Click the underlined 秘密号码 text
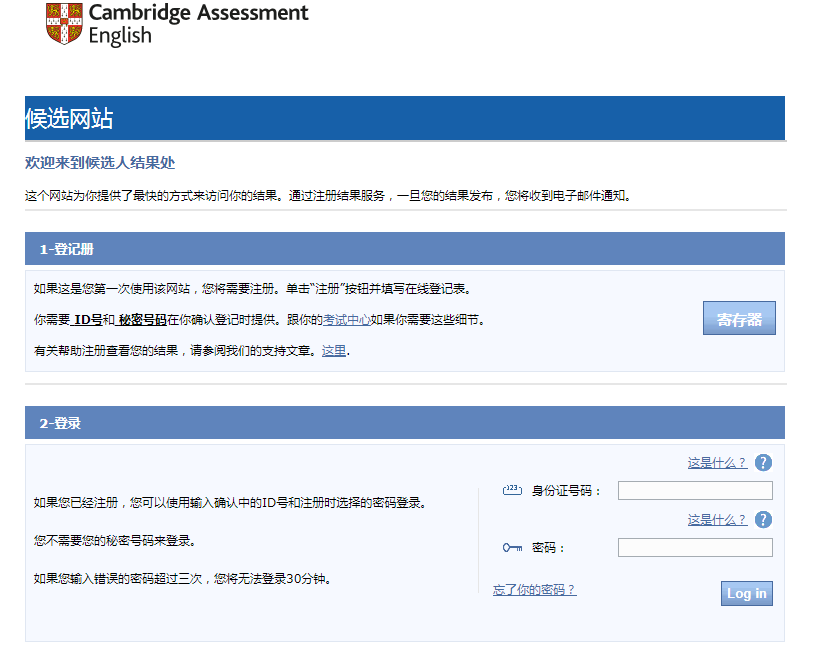The image size is (813, 650). [x=142, y=320]
